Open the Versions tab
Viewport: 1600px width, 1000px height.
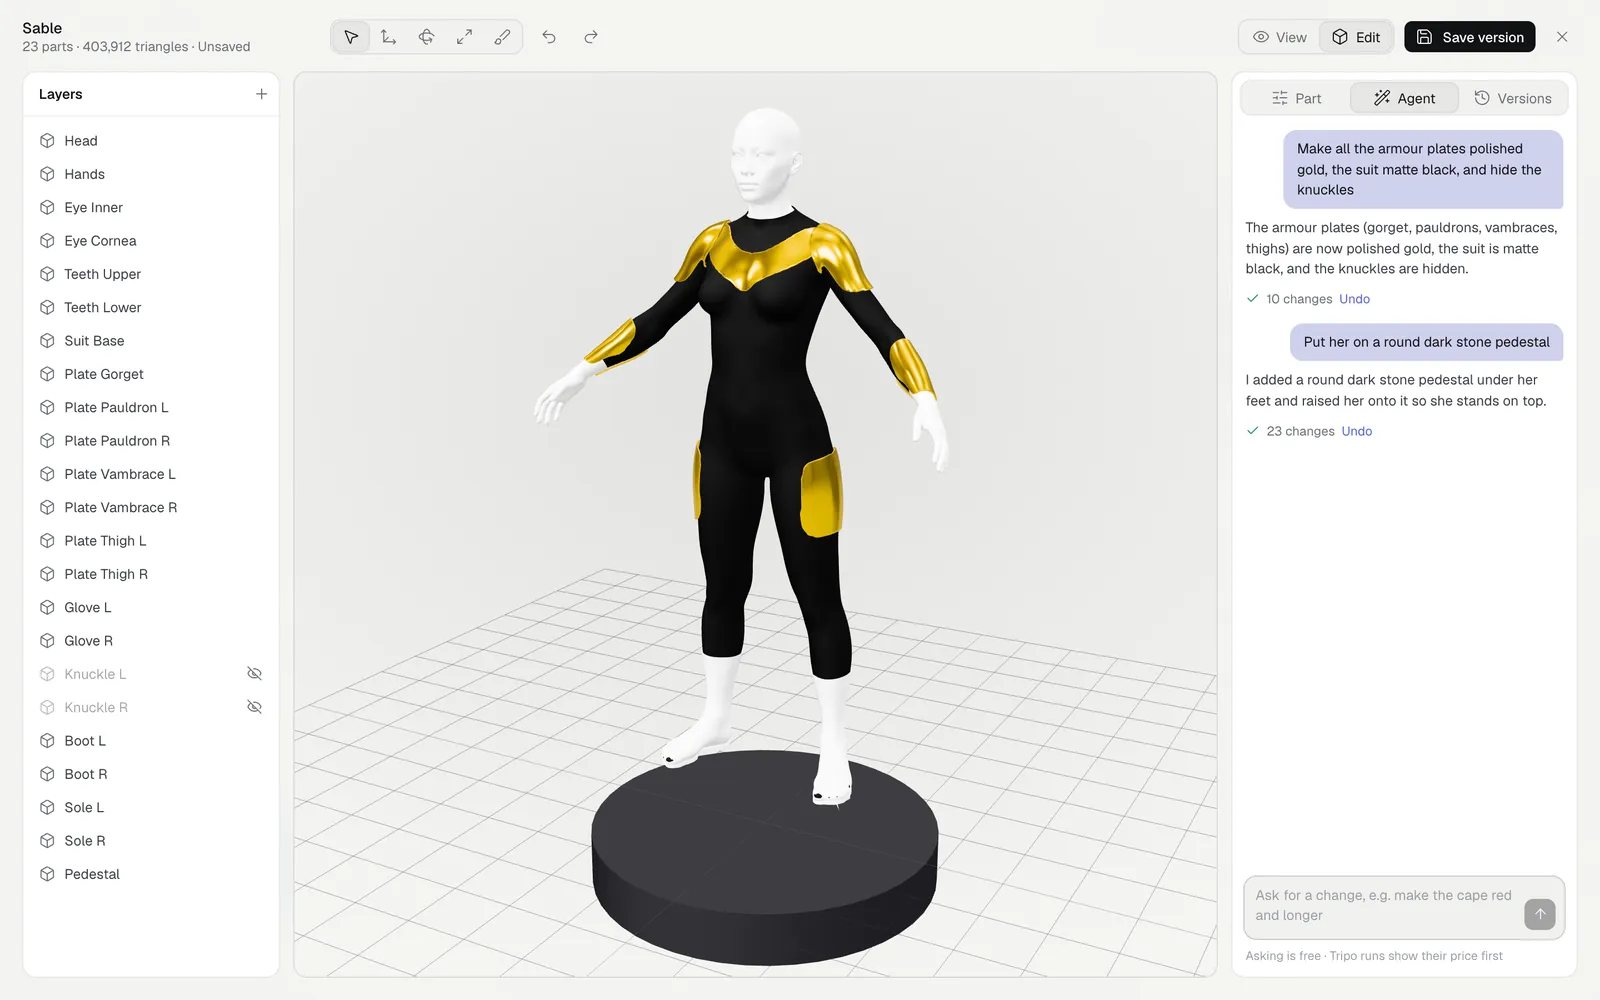(1513, 98)
